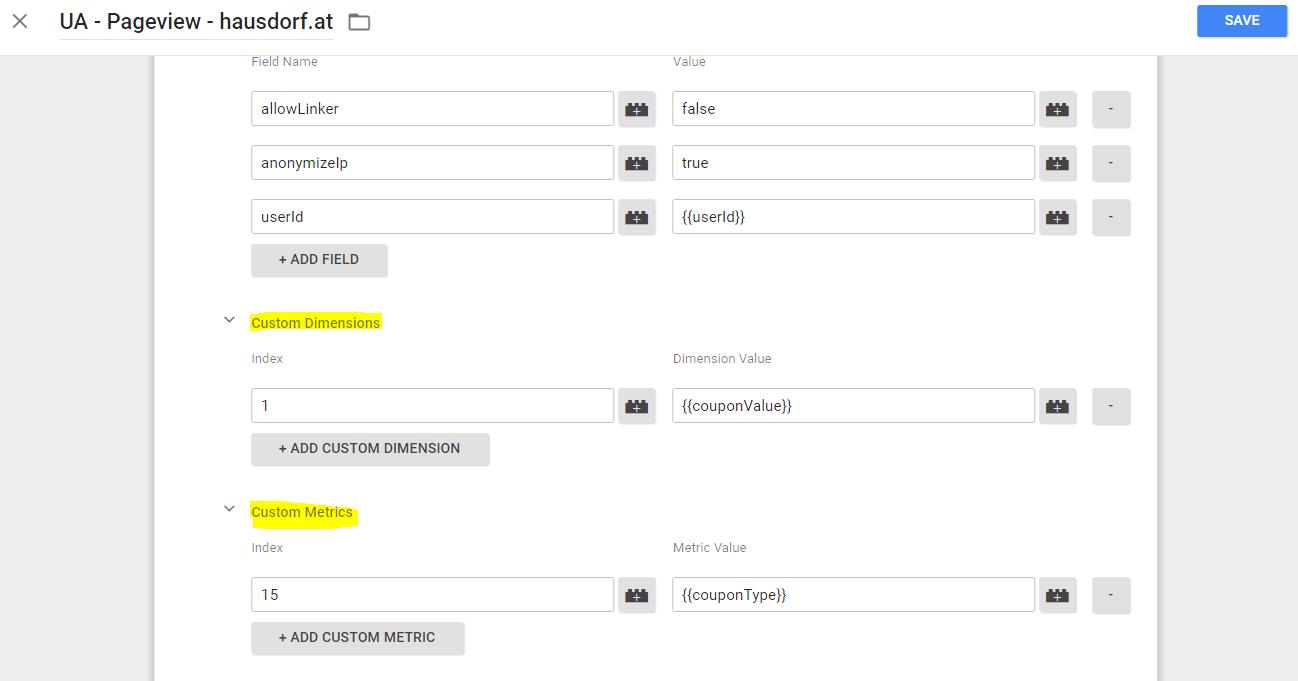Collapse the Custom Metrics section
Viewport: 1298px width, 681px height.
(229, 508)
